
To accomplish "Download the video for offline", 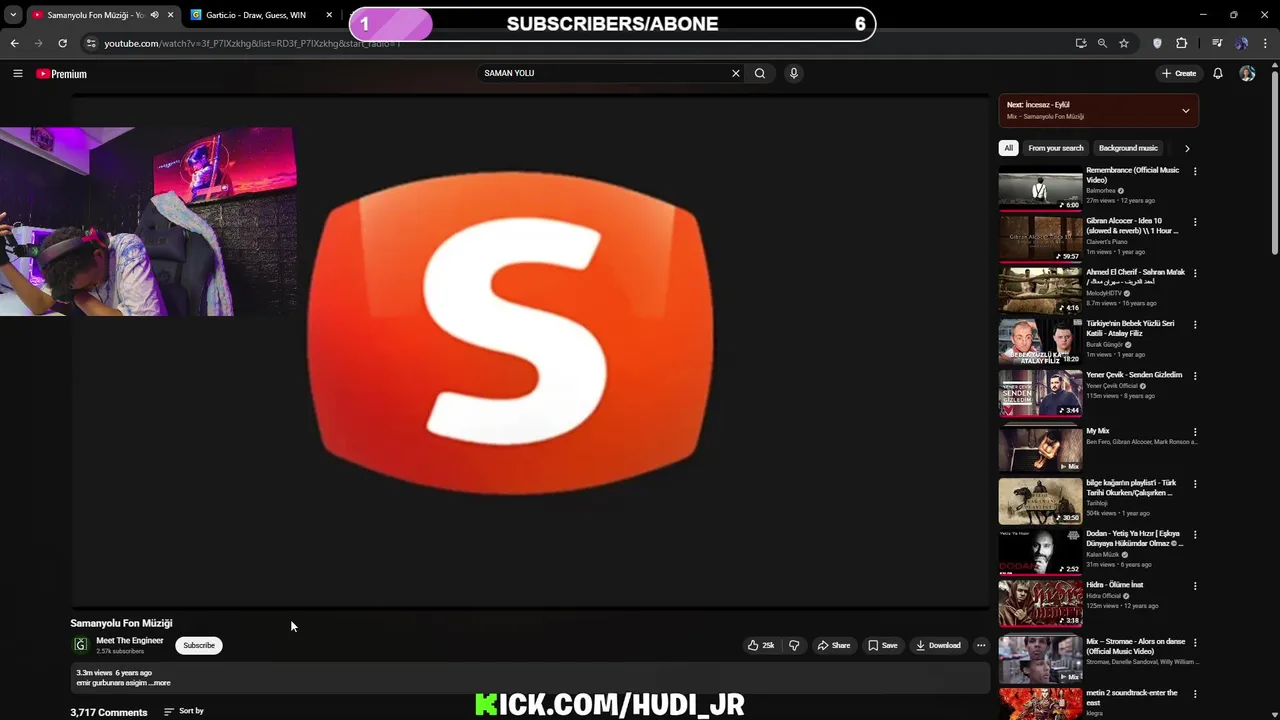I will [938, 645].
